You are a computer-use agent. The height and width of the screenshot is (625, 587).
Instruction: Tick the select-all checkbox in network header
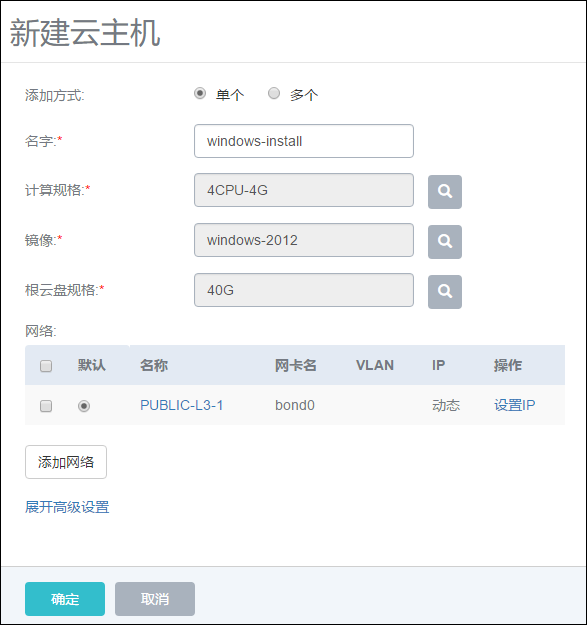click(46, 366)
